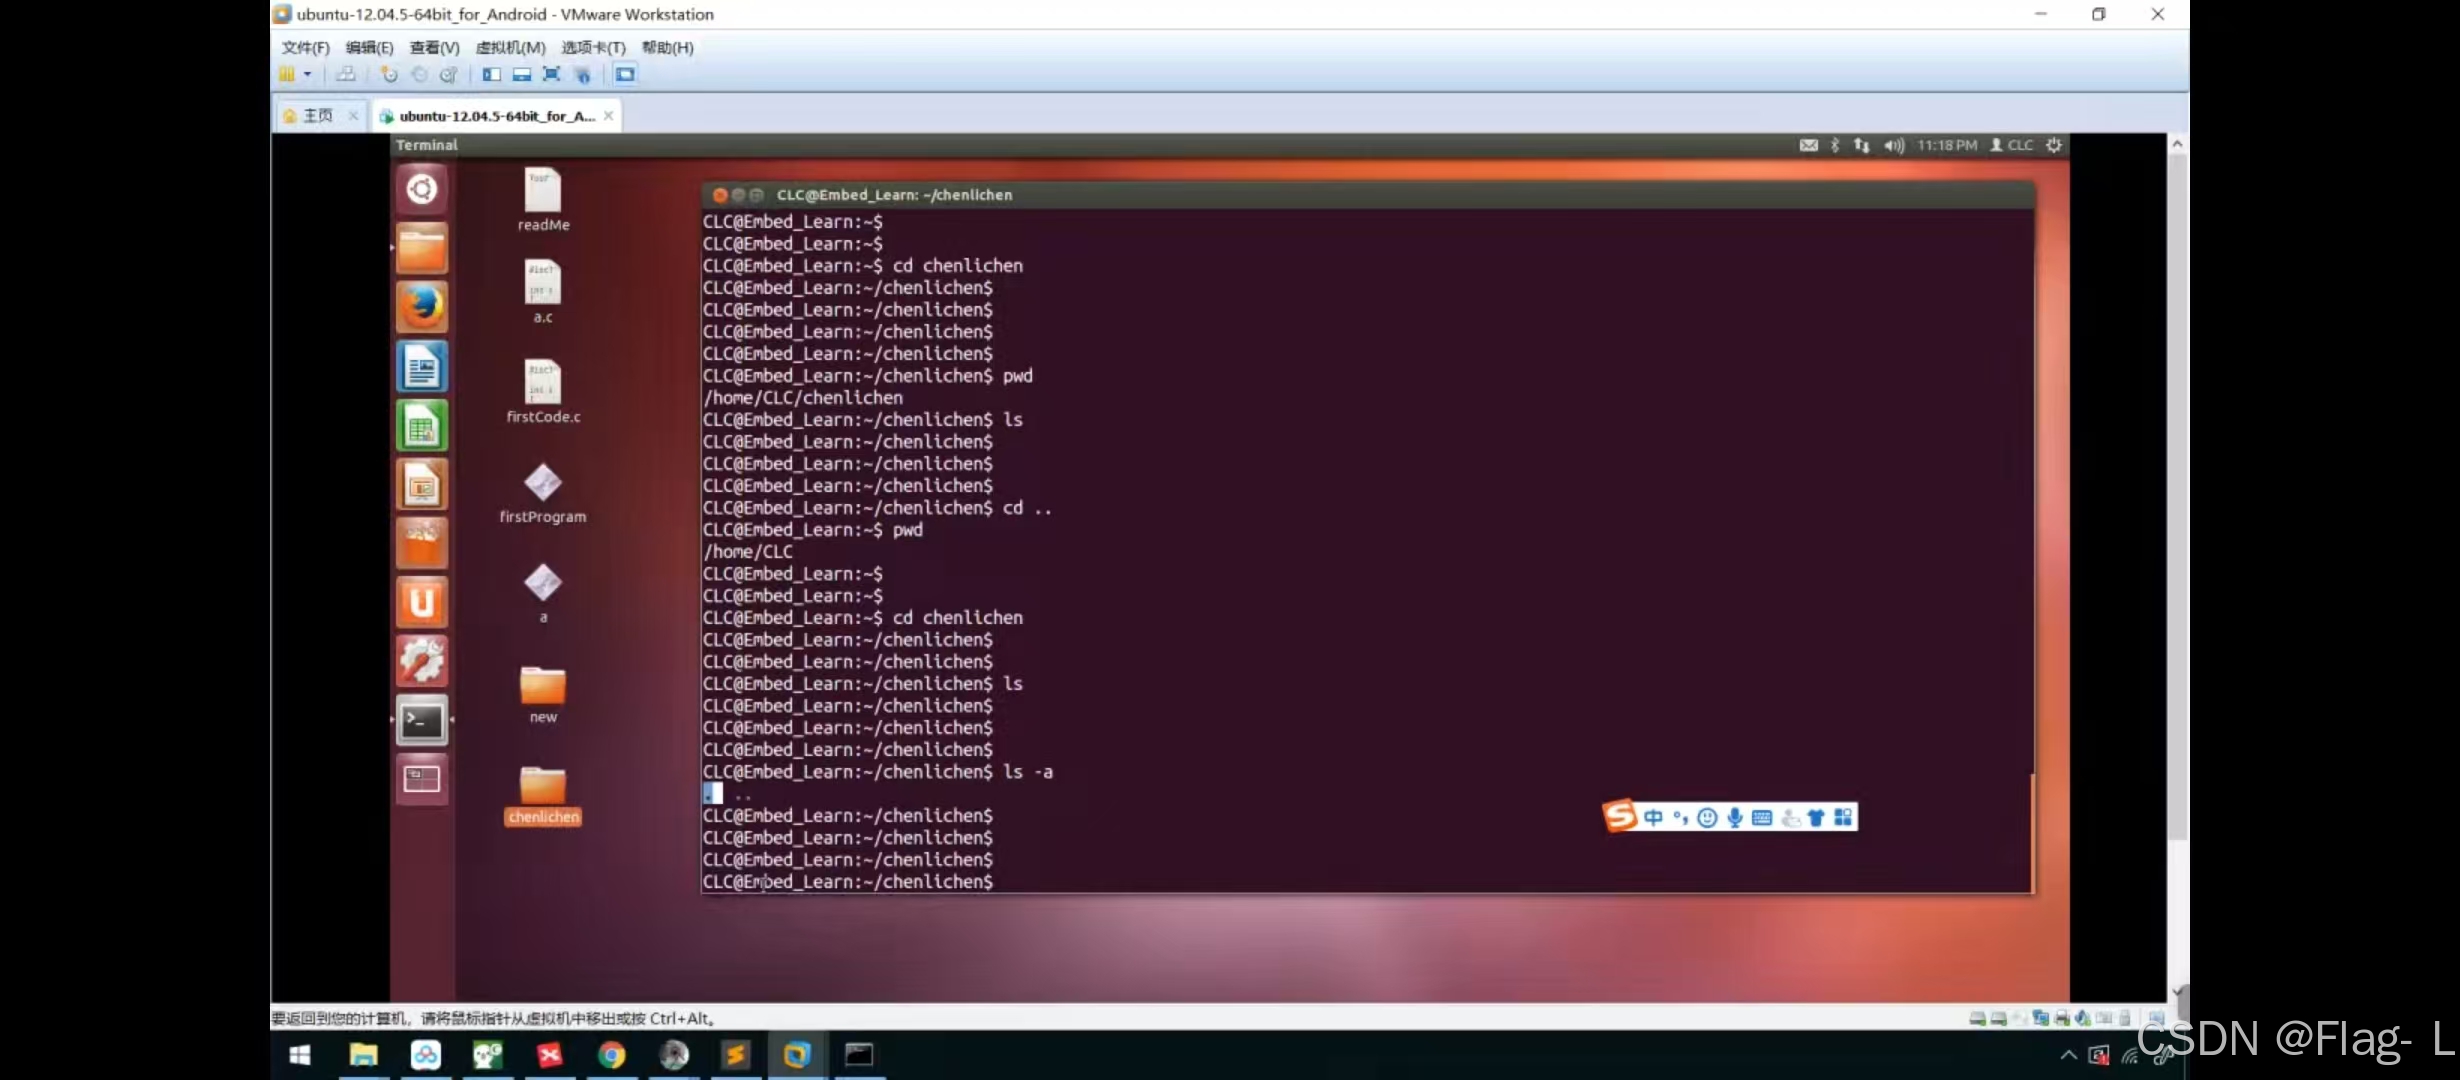
Task: Expand Windows system tray hidden icons
Action: [x=2068, y=1055]
